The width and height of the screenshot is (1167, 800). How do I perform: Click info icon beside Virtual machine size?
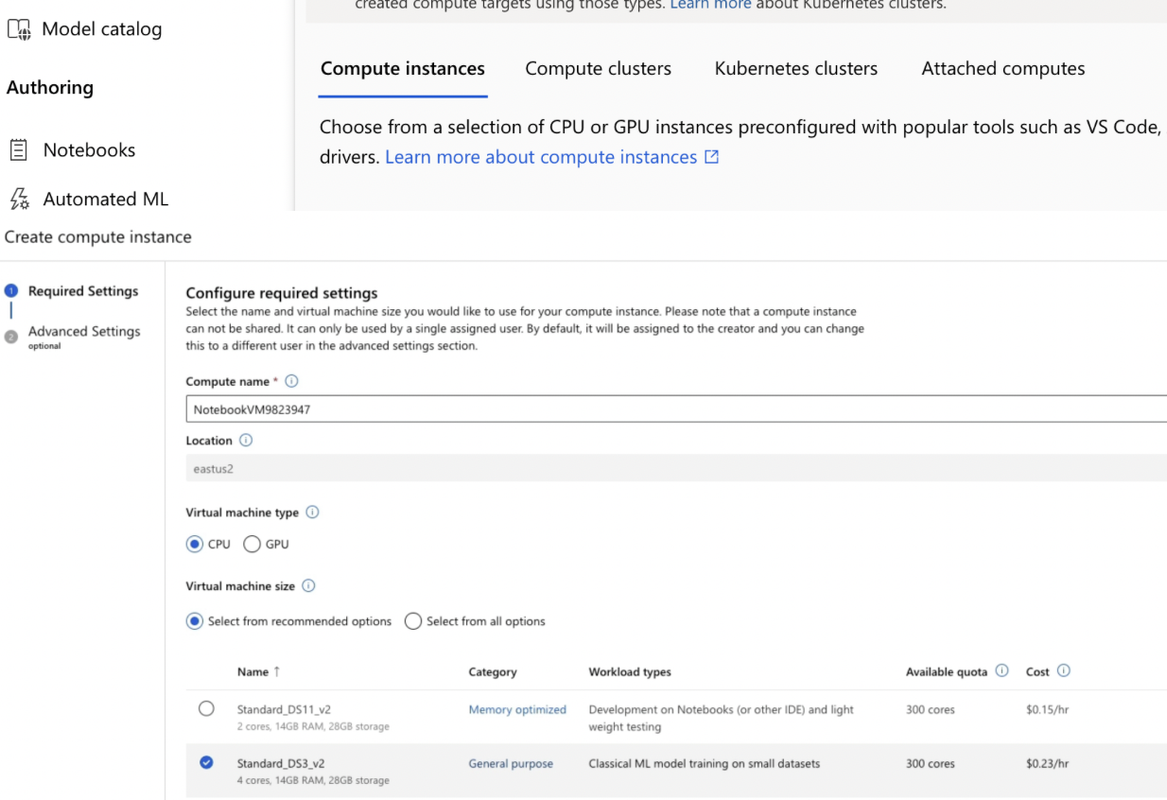pyautogui.click(x=309, y=586)
